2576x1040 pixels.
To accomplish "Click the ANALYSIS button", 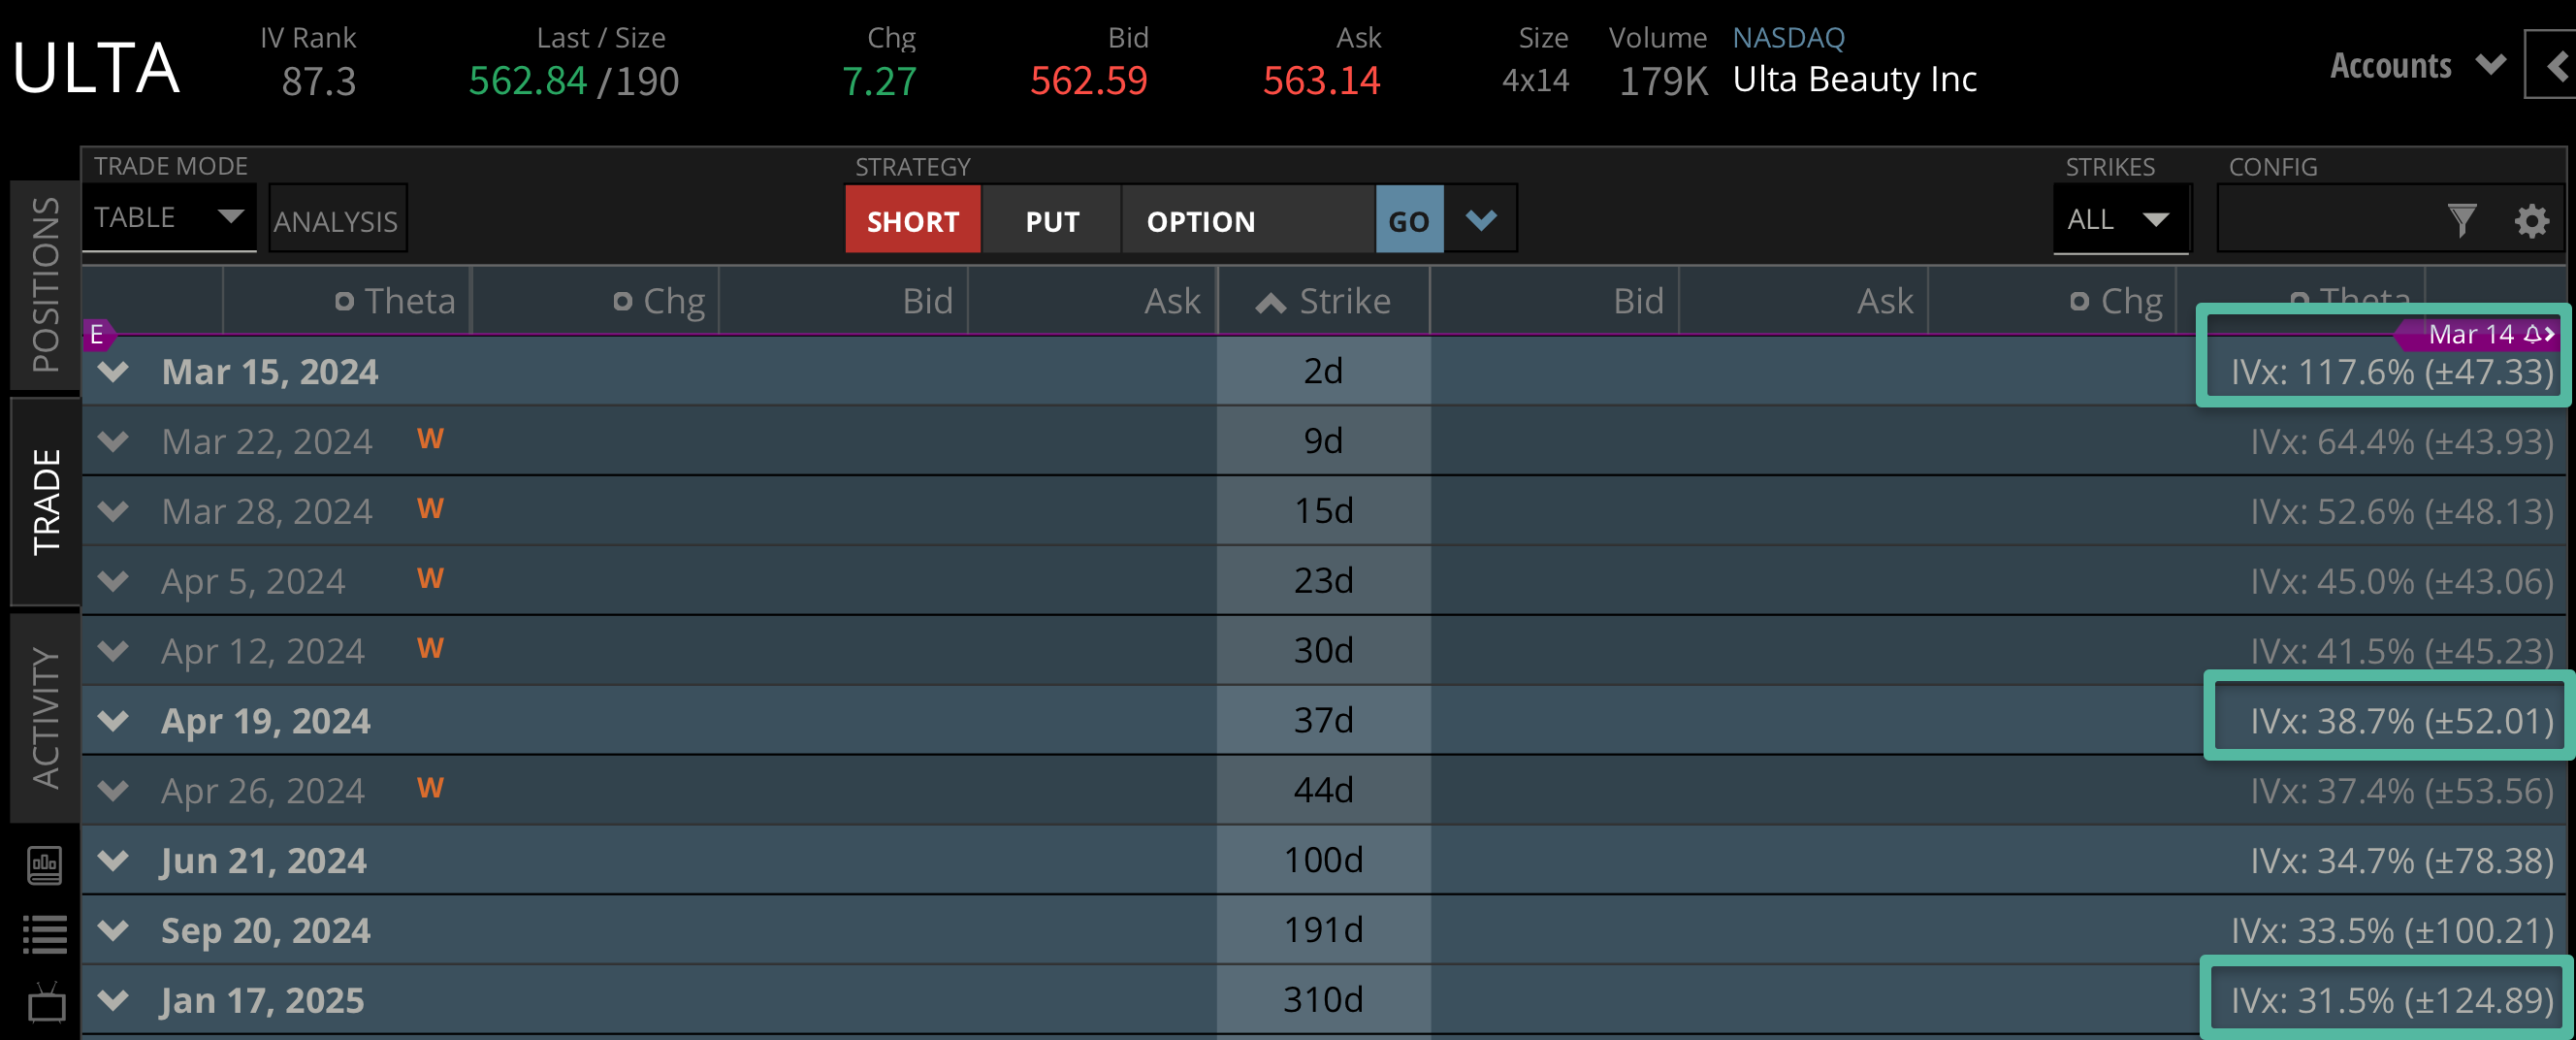I will pyautogui.click(x=336, y=220).
